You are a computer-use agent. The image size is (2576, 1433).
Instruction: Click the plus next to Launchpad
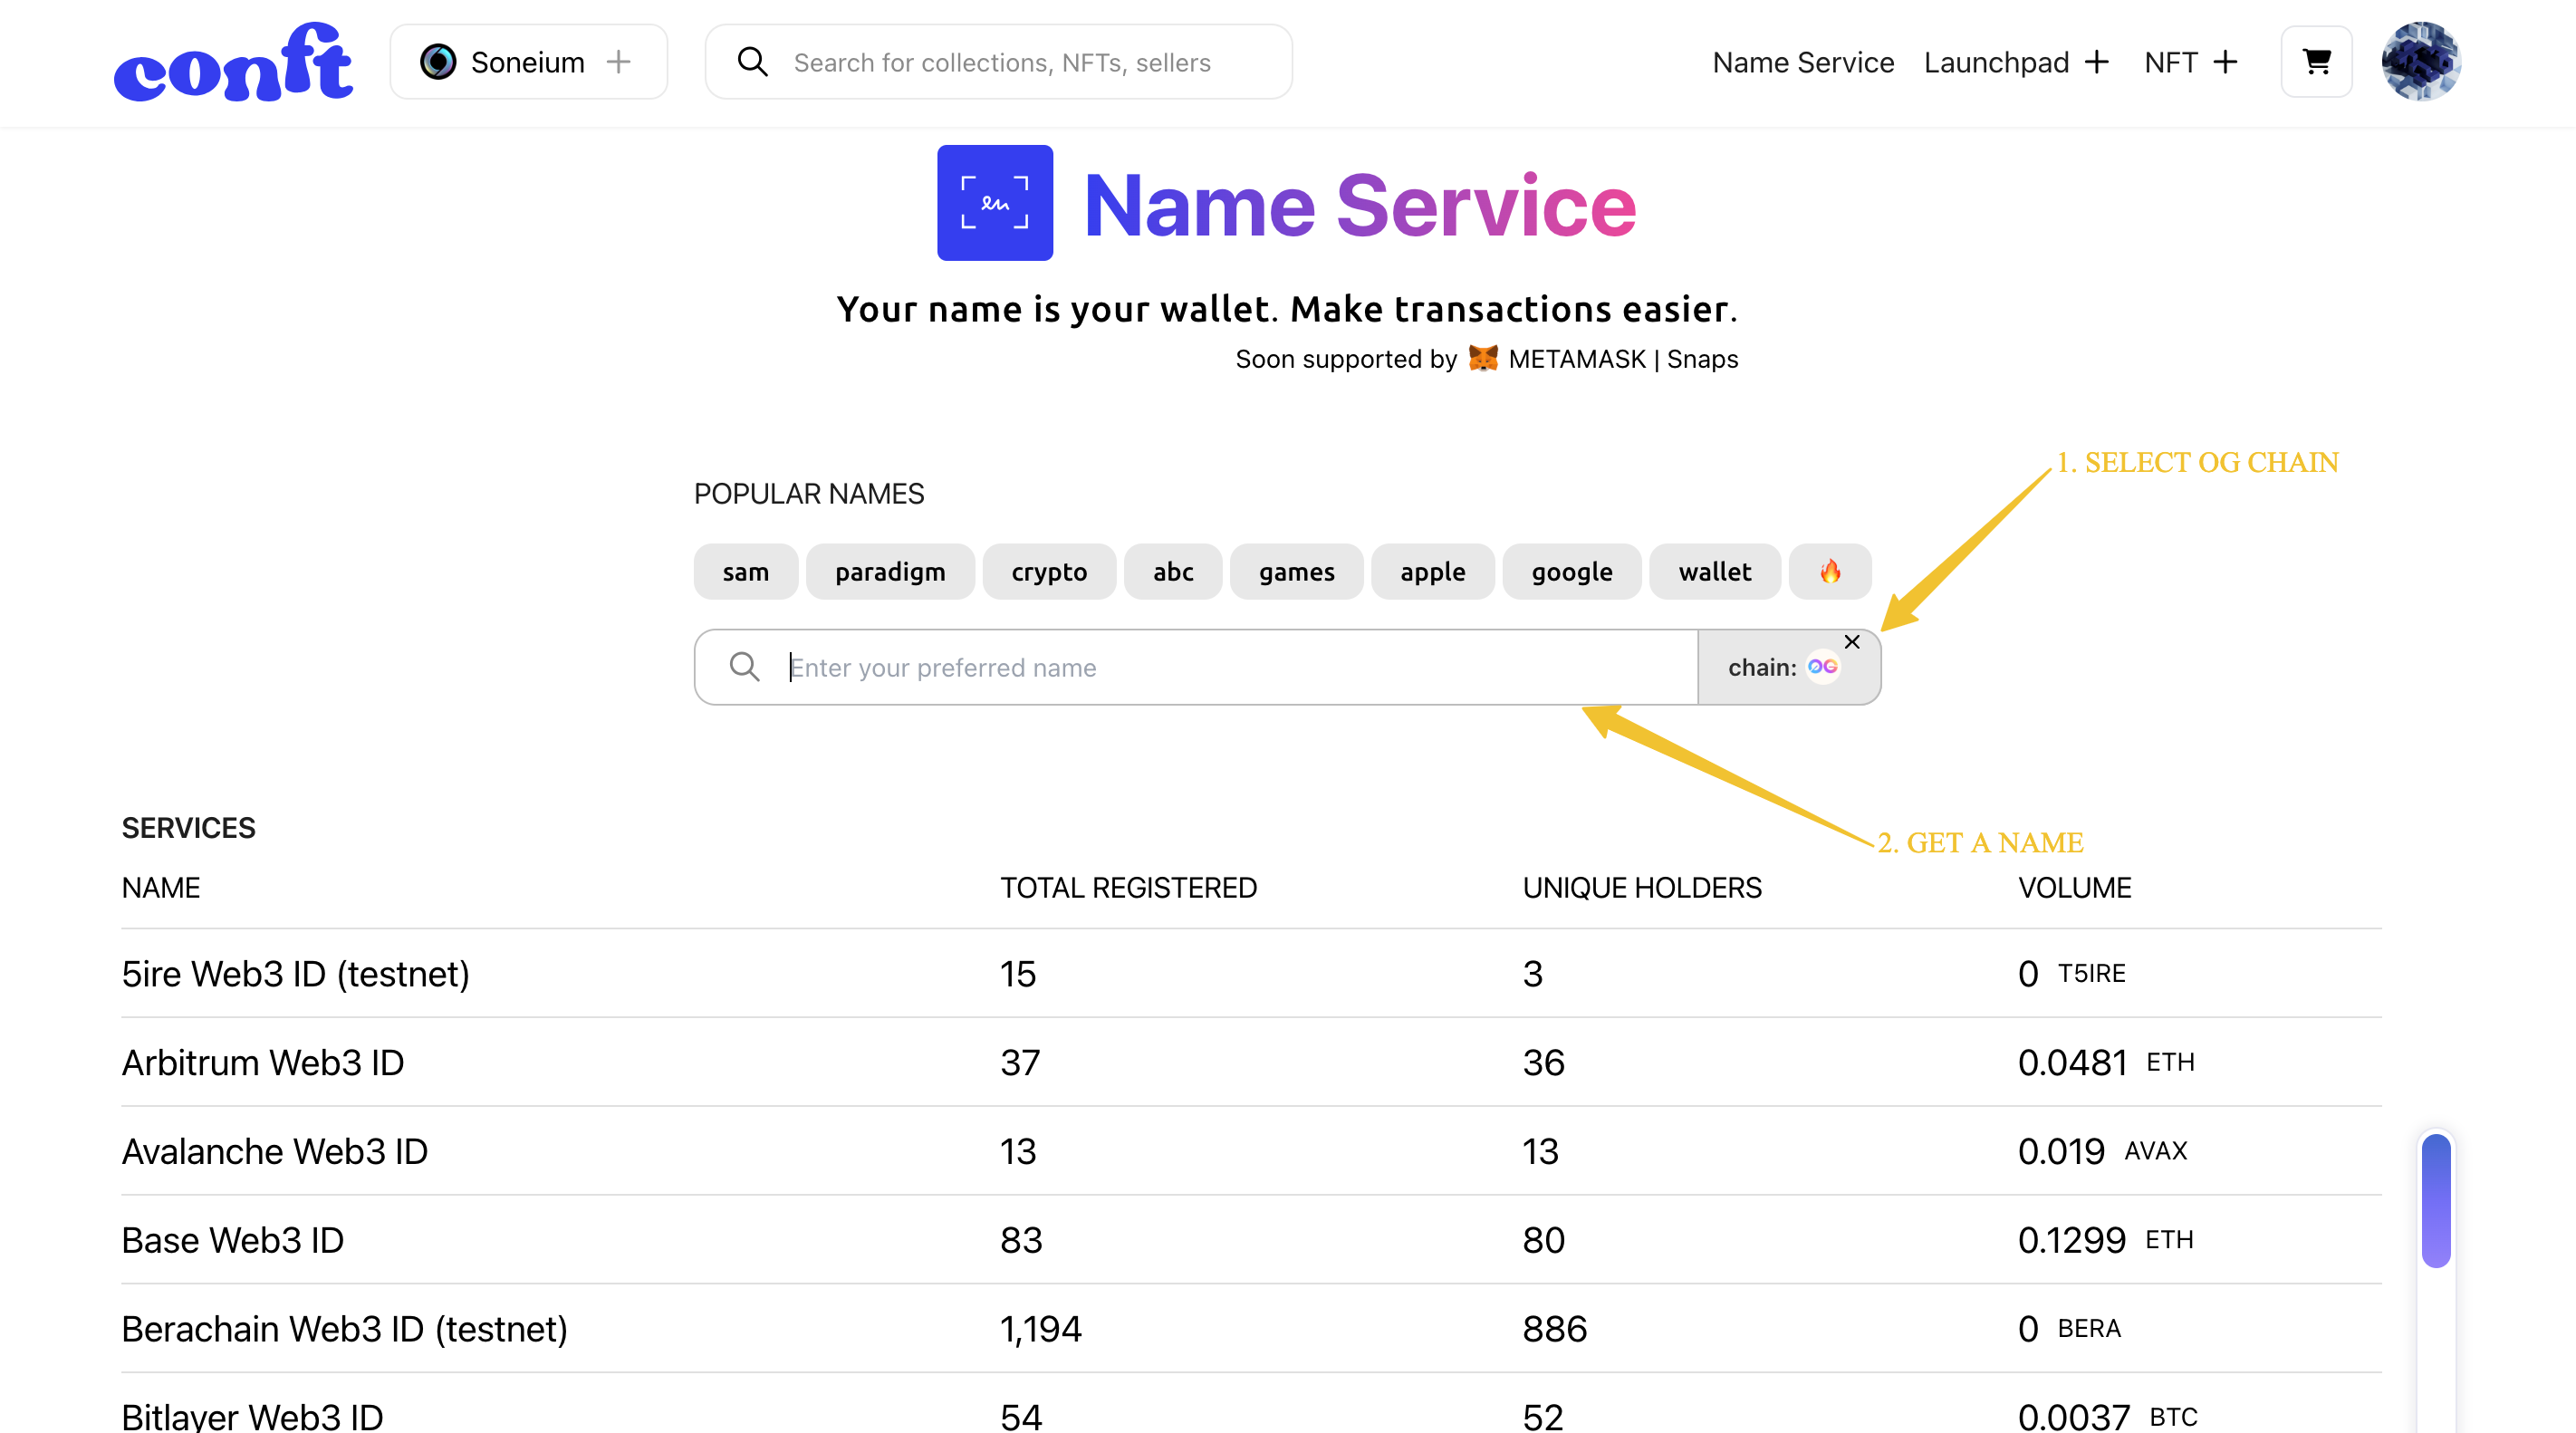click(x=2097, y=62)
